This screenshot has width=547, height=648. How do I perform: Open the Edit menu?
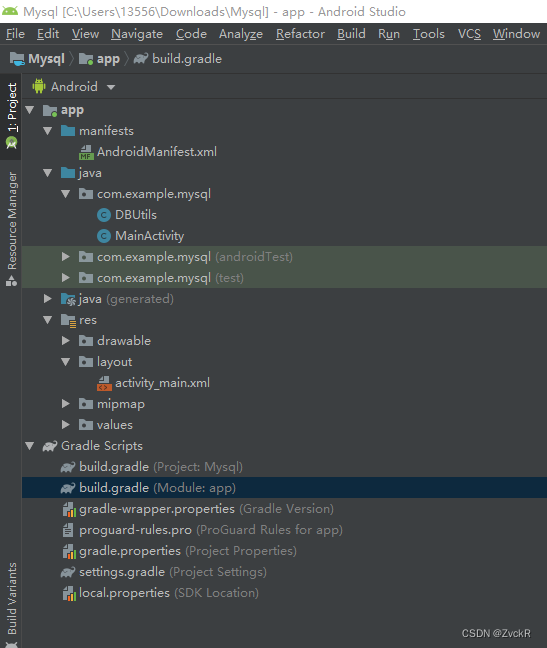click(48, 33)
